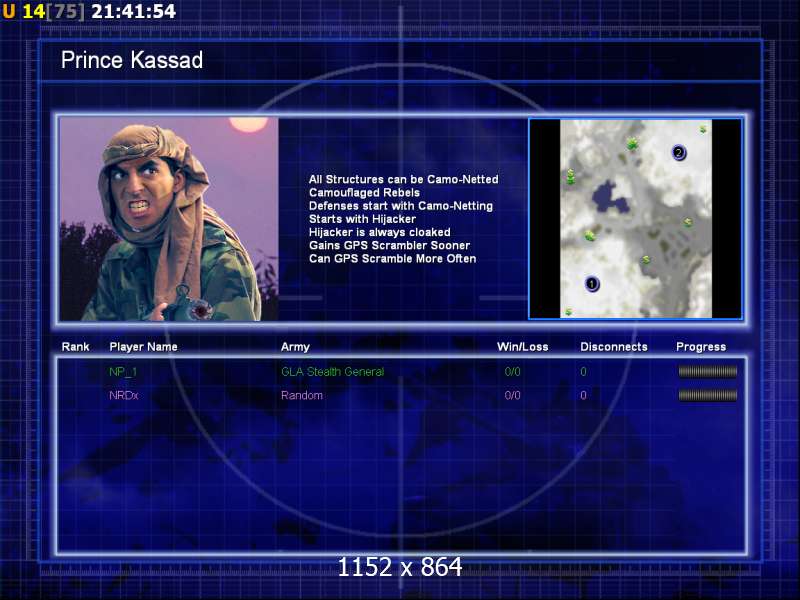Screen dimensions: 800x600
Task: Click the Prince Kassad title
Action: (x=132, y=60)
